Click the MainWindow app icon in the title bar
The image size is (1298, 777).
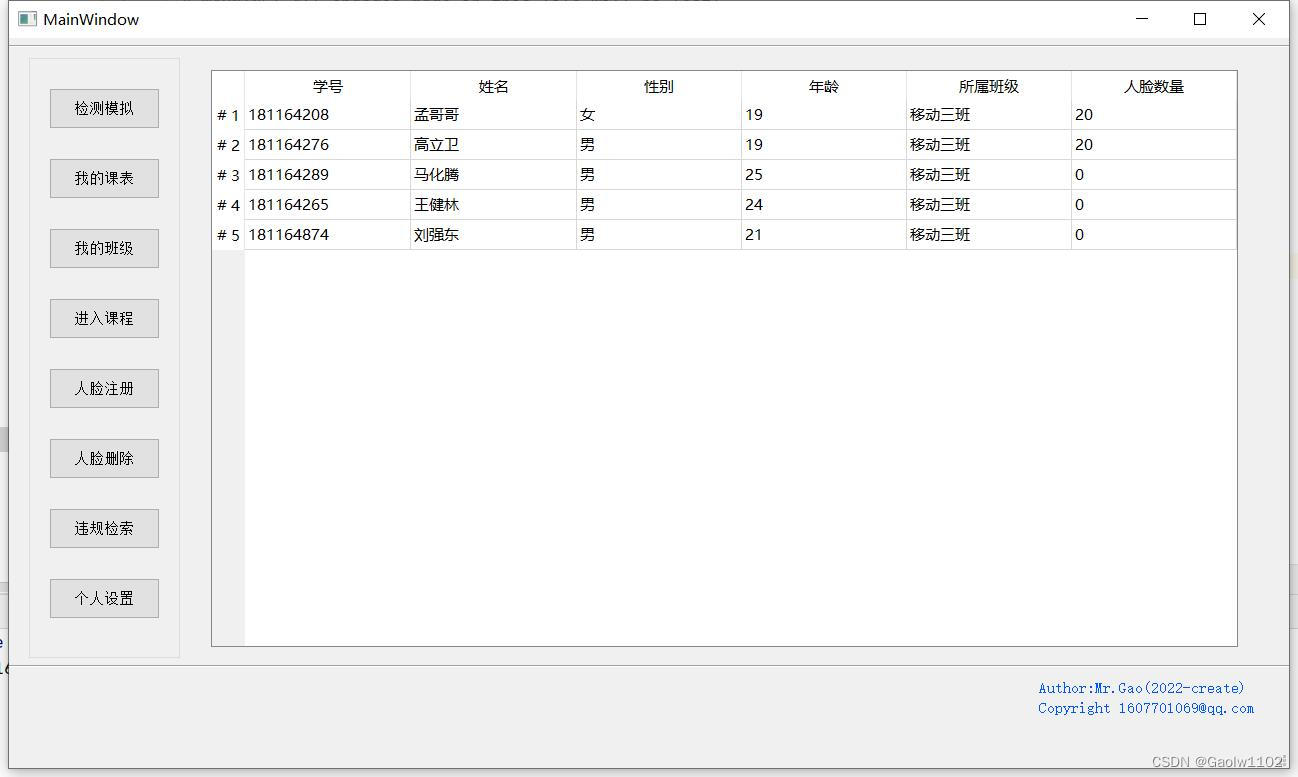28,19
